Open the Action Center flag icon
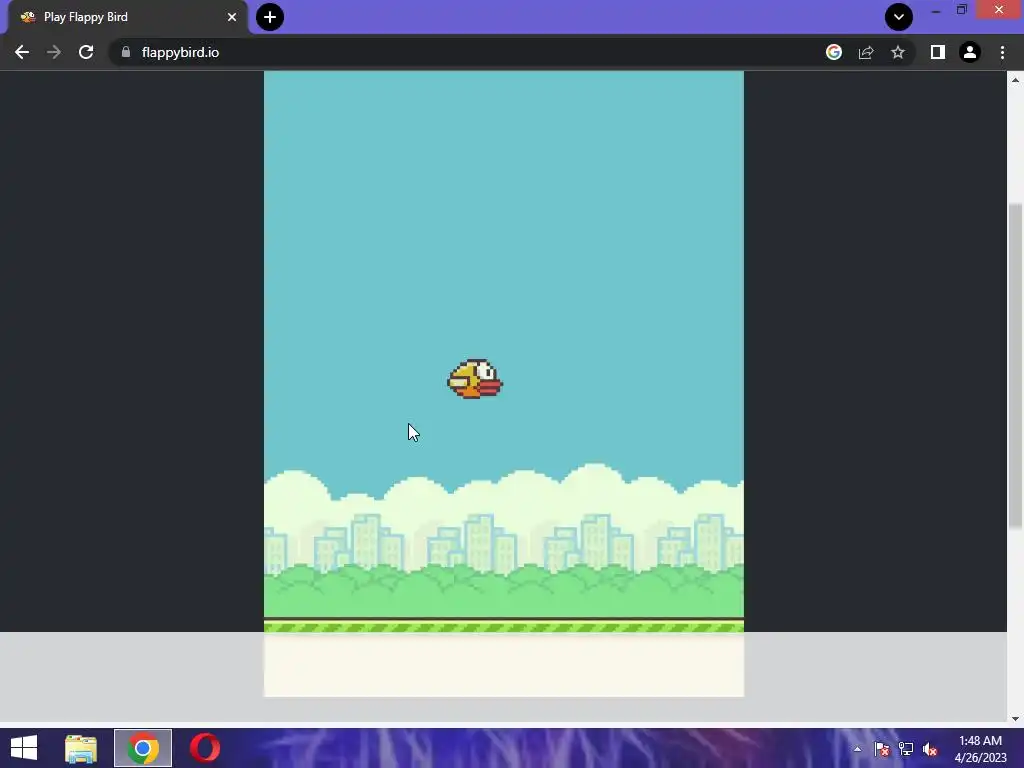This screenshot has width=1024, height=768. point(881,749)
